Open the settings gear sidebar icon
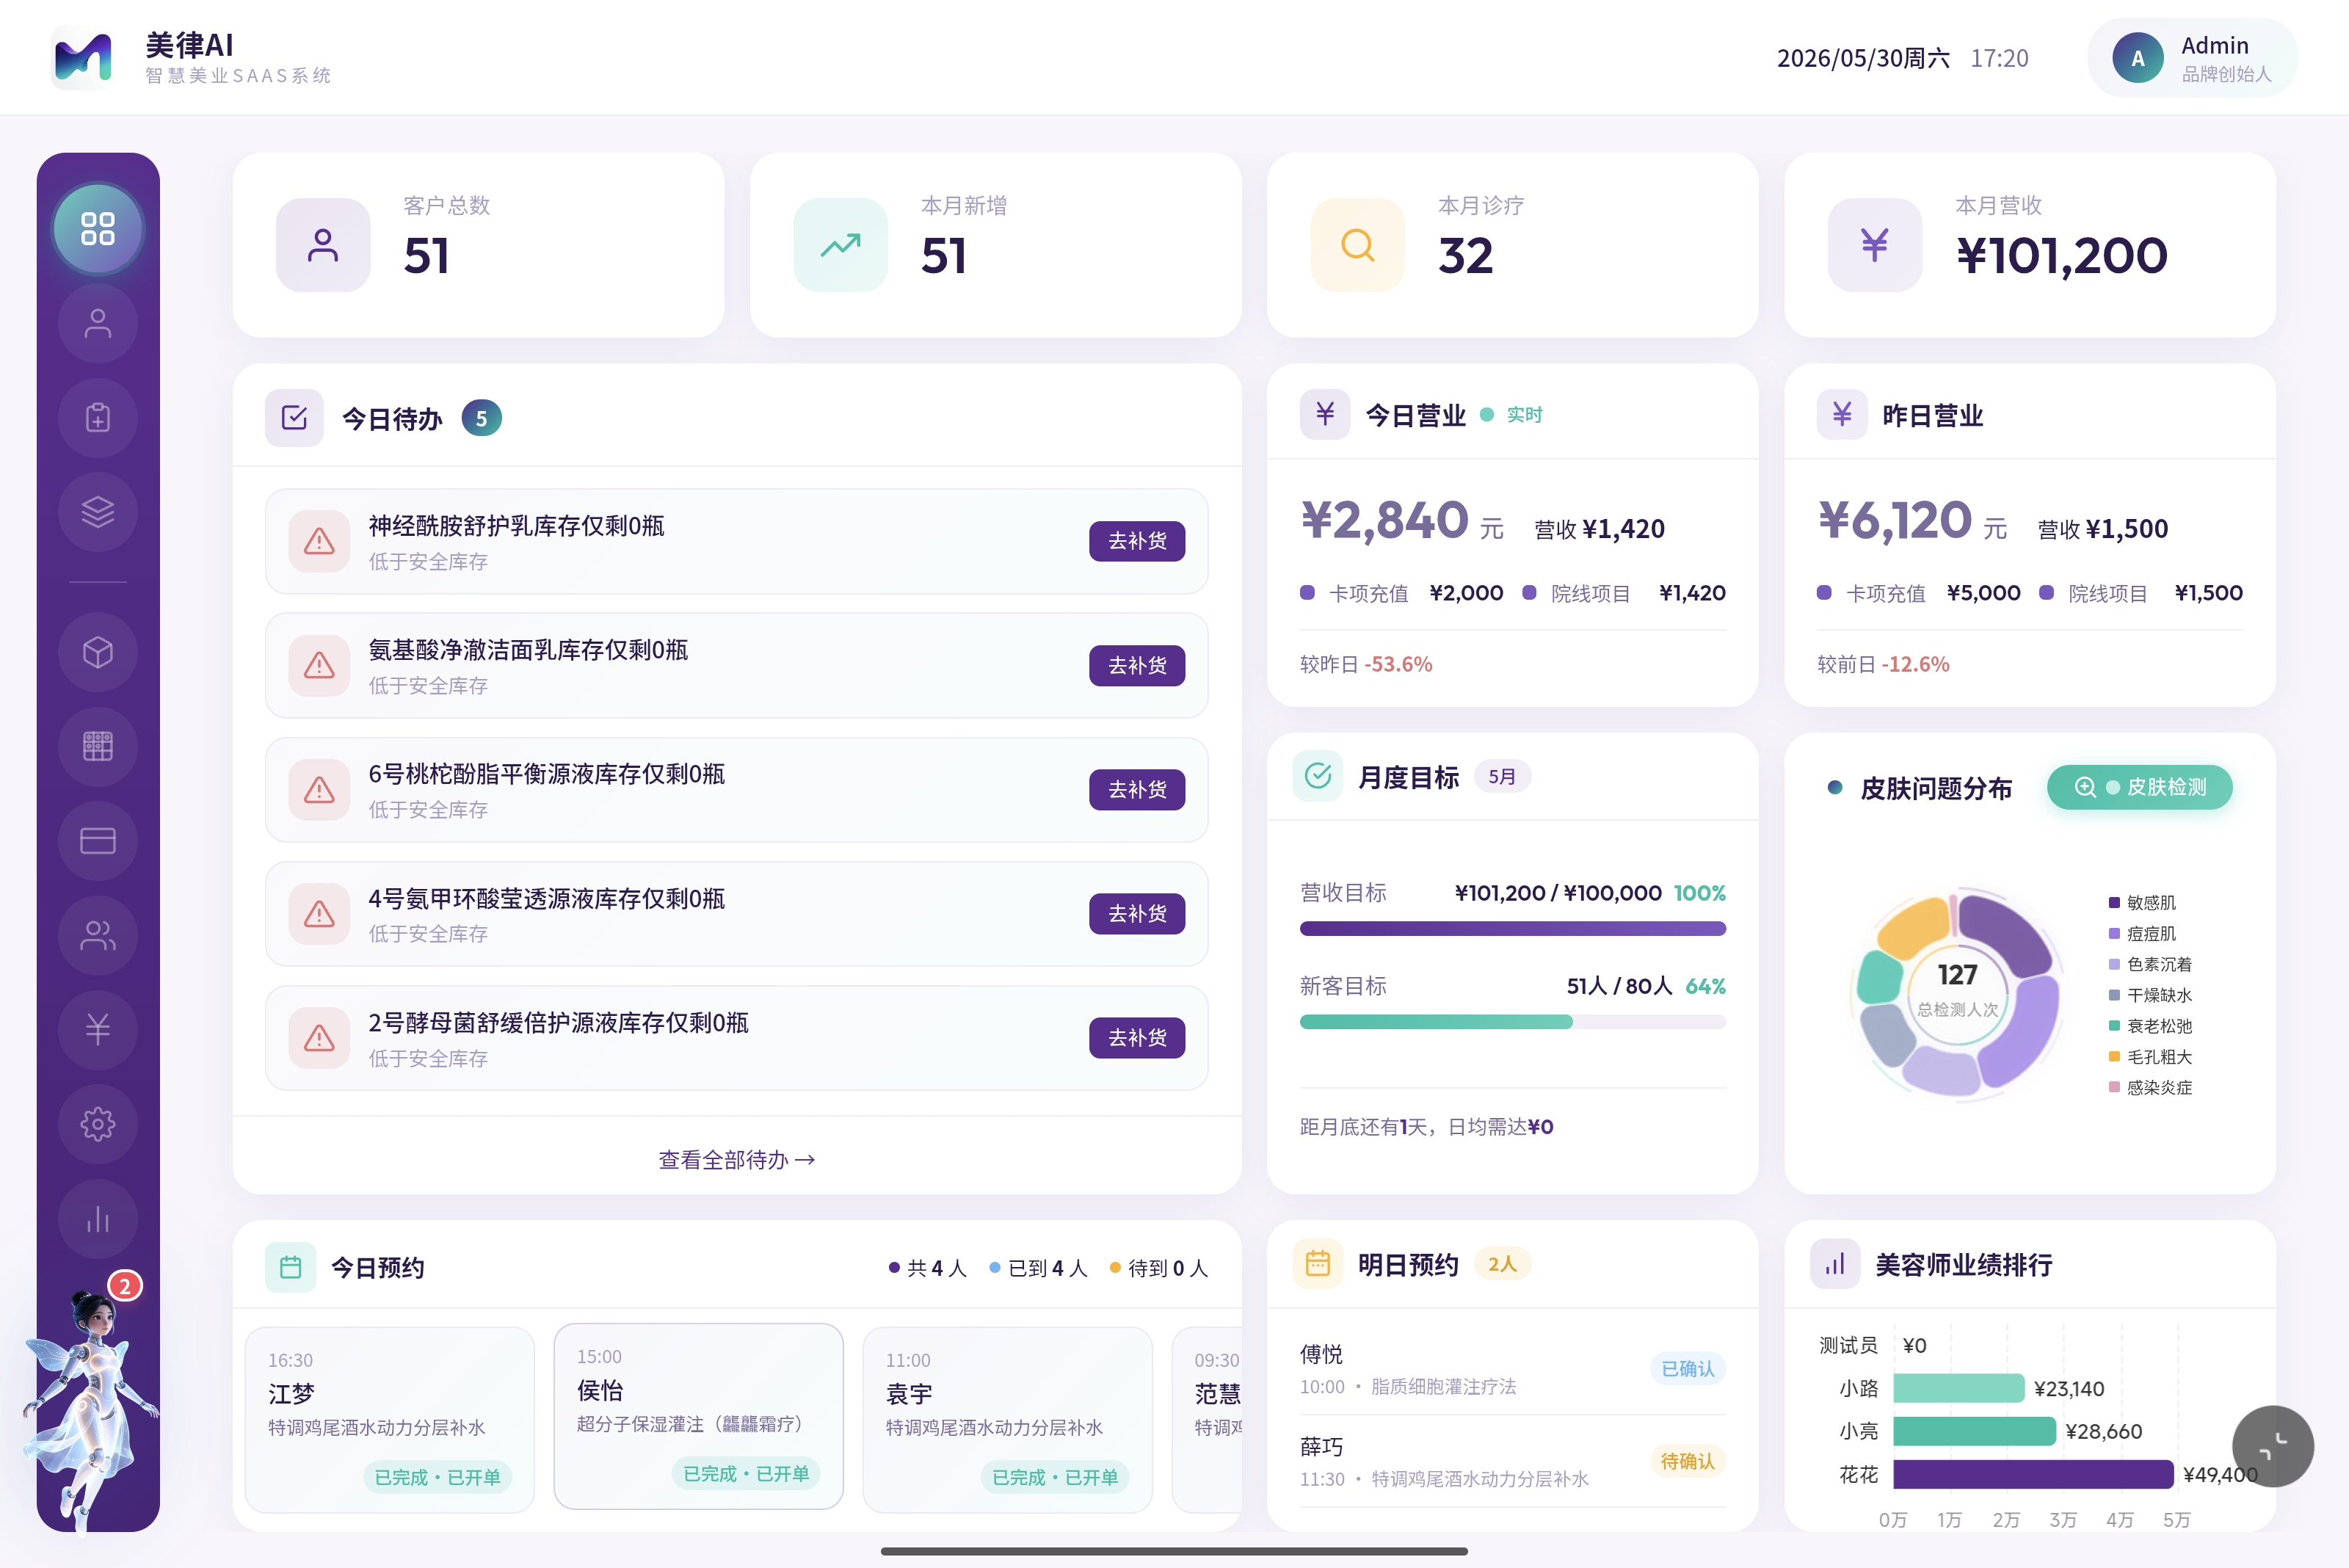The width and height of the screenshot is (2349, 1568). [x=98, y=1124]
